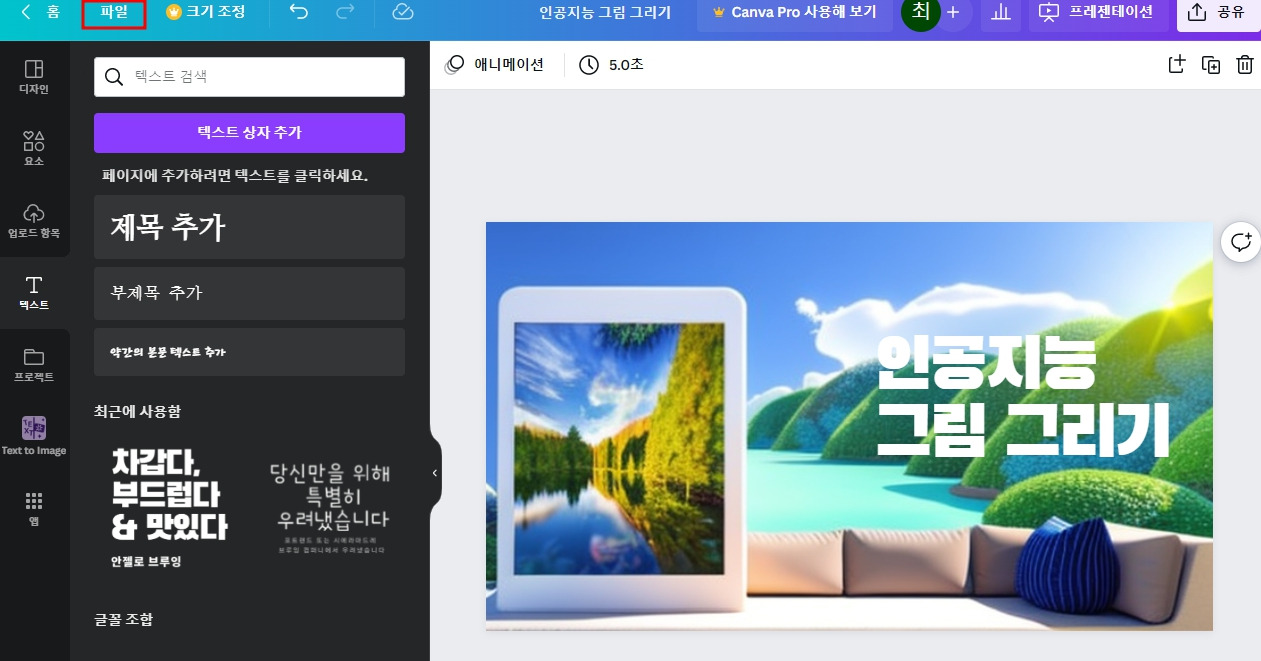The width and height of the screenshot is (1261, 661).
Task: Collapse the side panel with arrow handle
Action: click(435, 473)
